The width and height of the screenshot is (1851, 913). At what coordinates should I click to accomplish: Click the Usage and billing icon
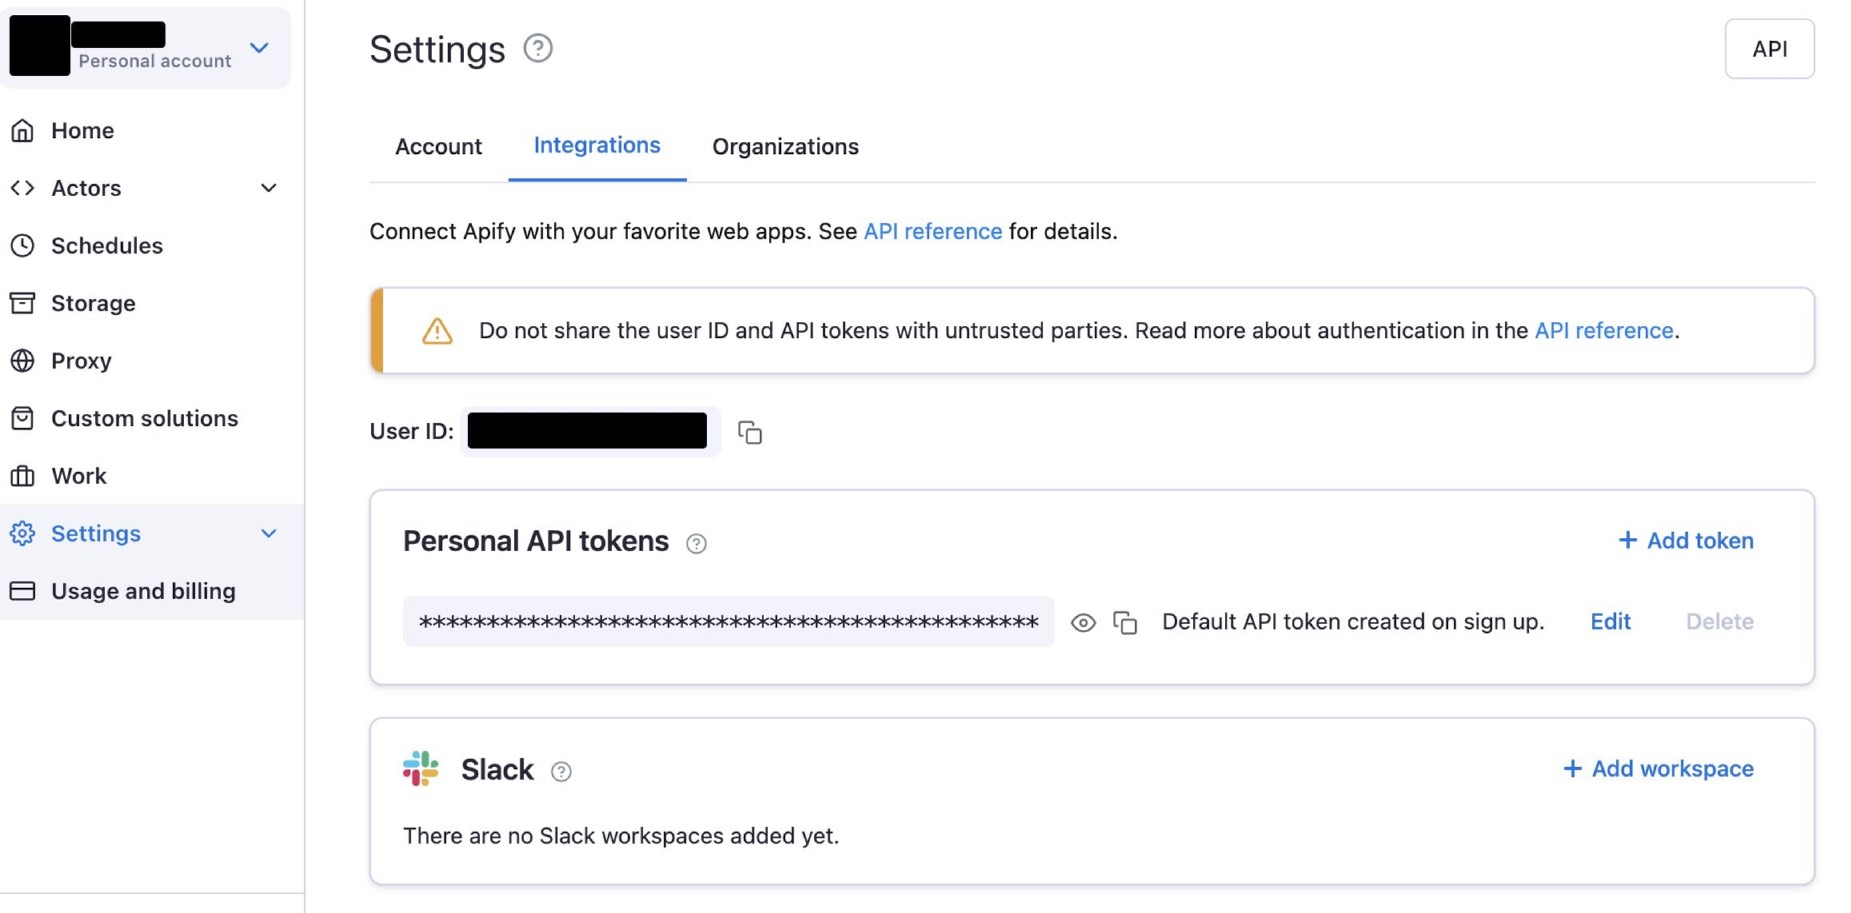tap(23, 590)
